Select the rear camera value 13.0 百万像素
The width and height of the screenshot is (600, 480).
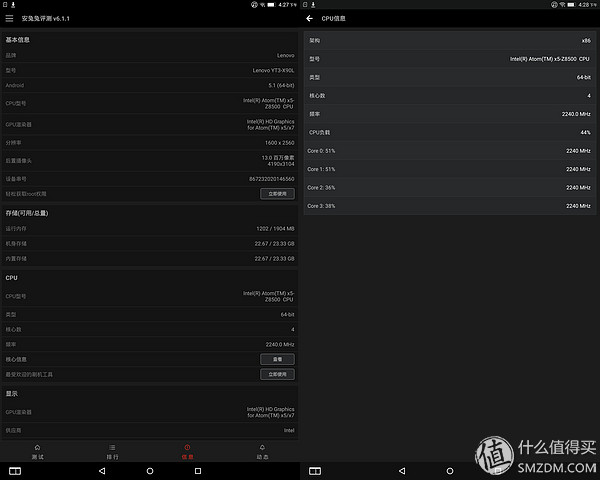278,158
